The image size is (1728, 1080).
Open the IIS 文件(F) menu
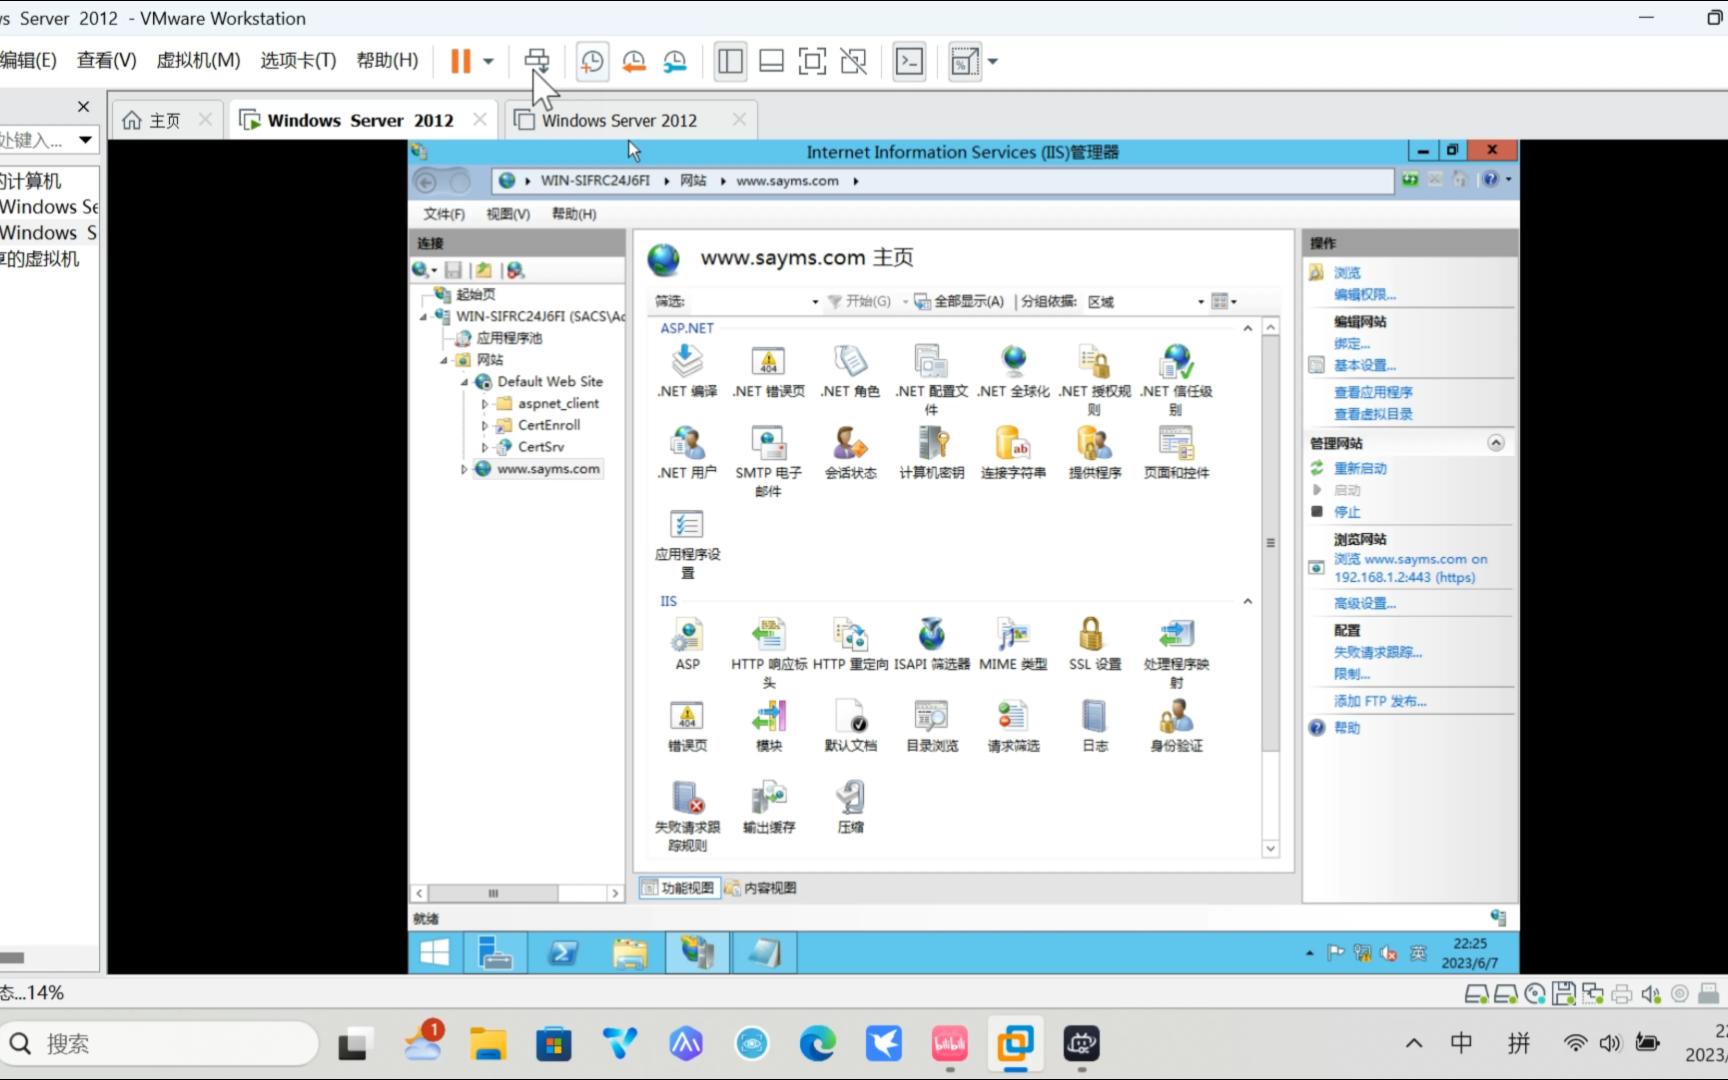coord(444,214)
